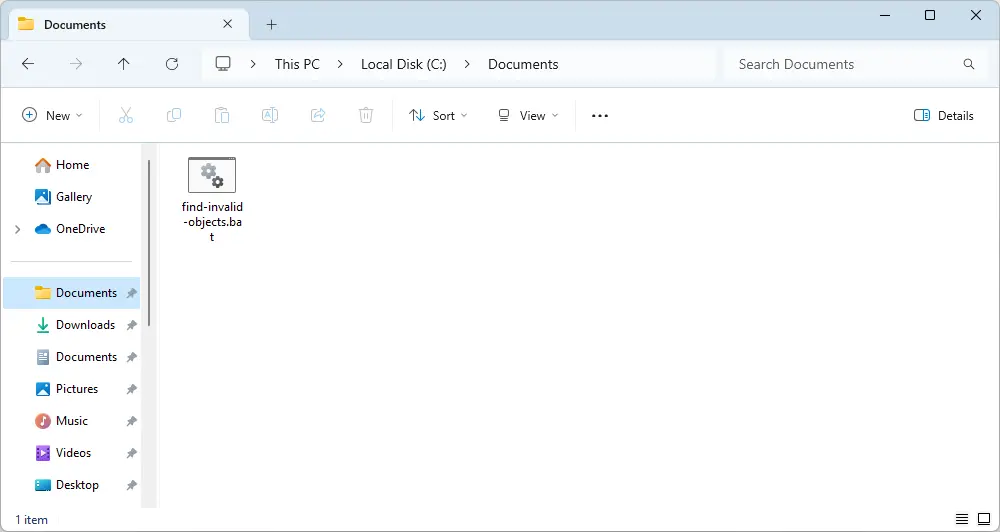Open the Sort dropdown menu
1000x532 pixels.
pyautogui.click(x=438, y=115)
